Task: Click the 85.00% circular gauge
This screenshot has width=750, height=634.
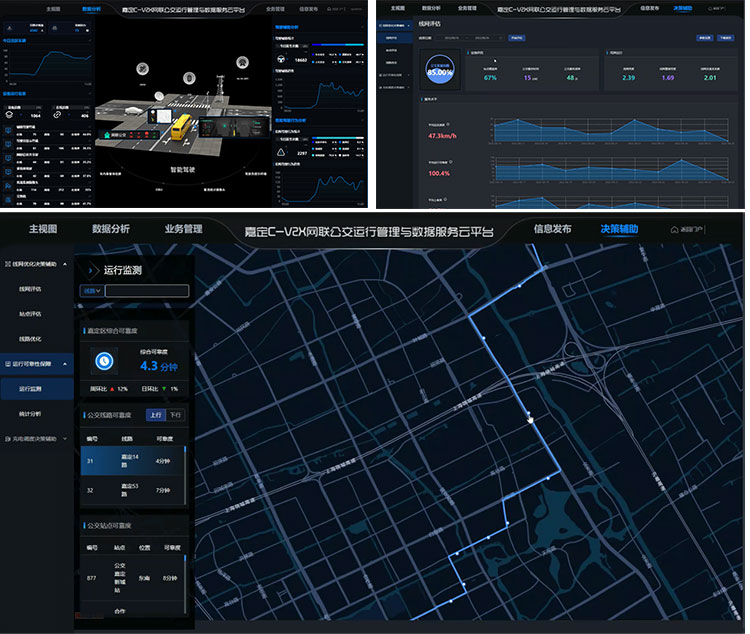Action: click(x=439, y=71)
